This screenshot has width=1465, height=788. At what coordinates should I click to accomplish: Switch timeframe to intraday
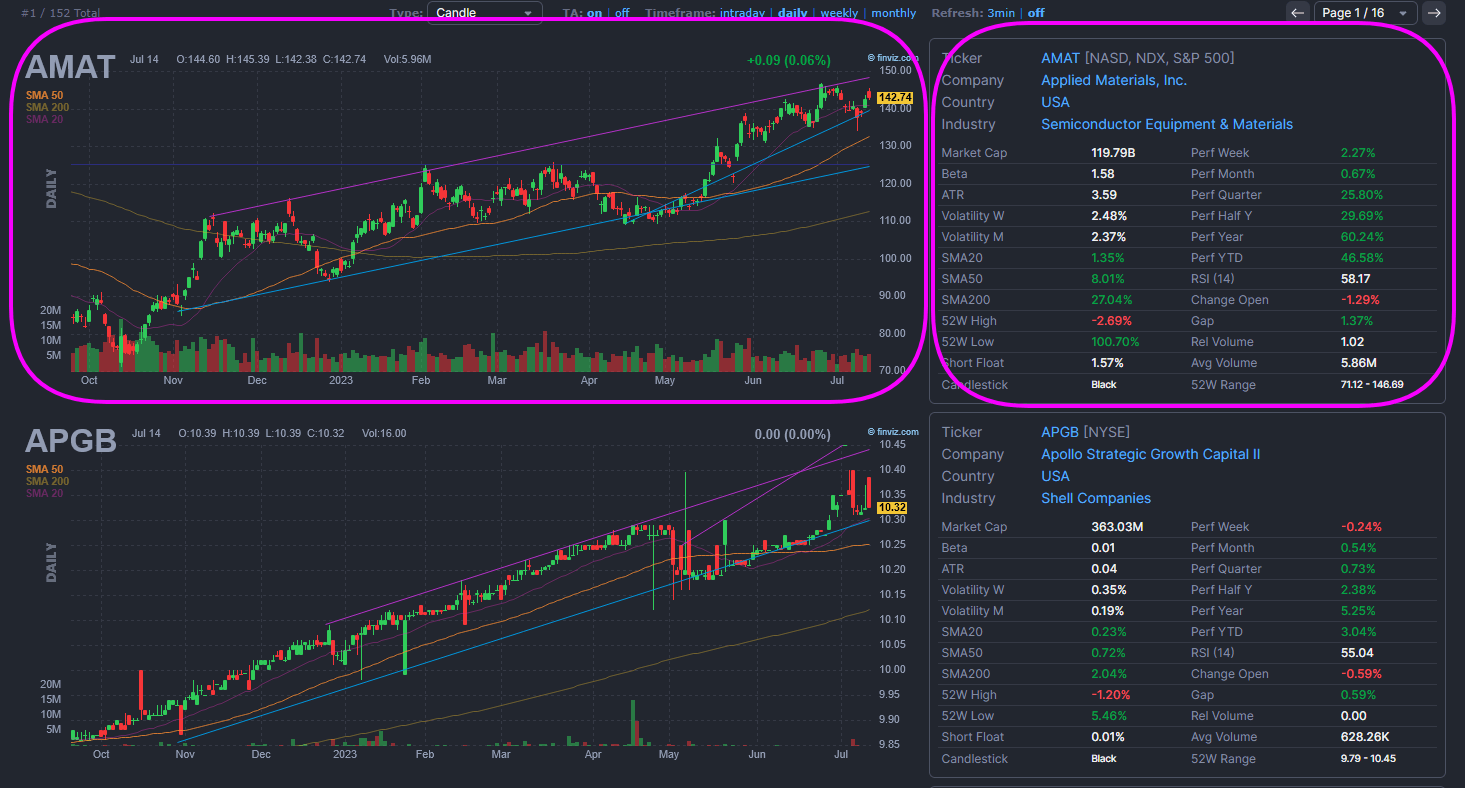742,13
